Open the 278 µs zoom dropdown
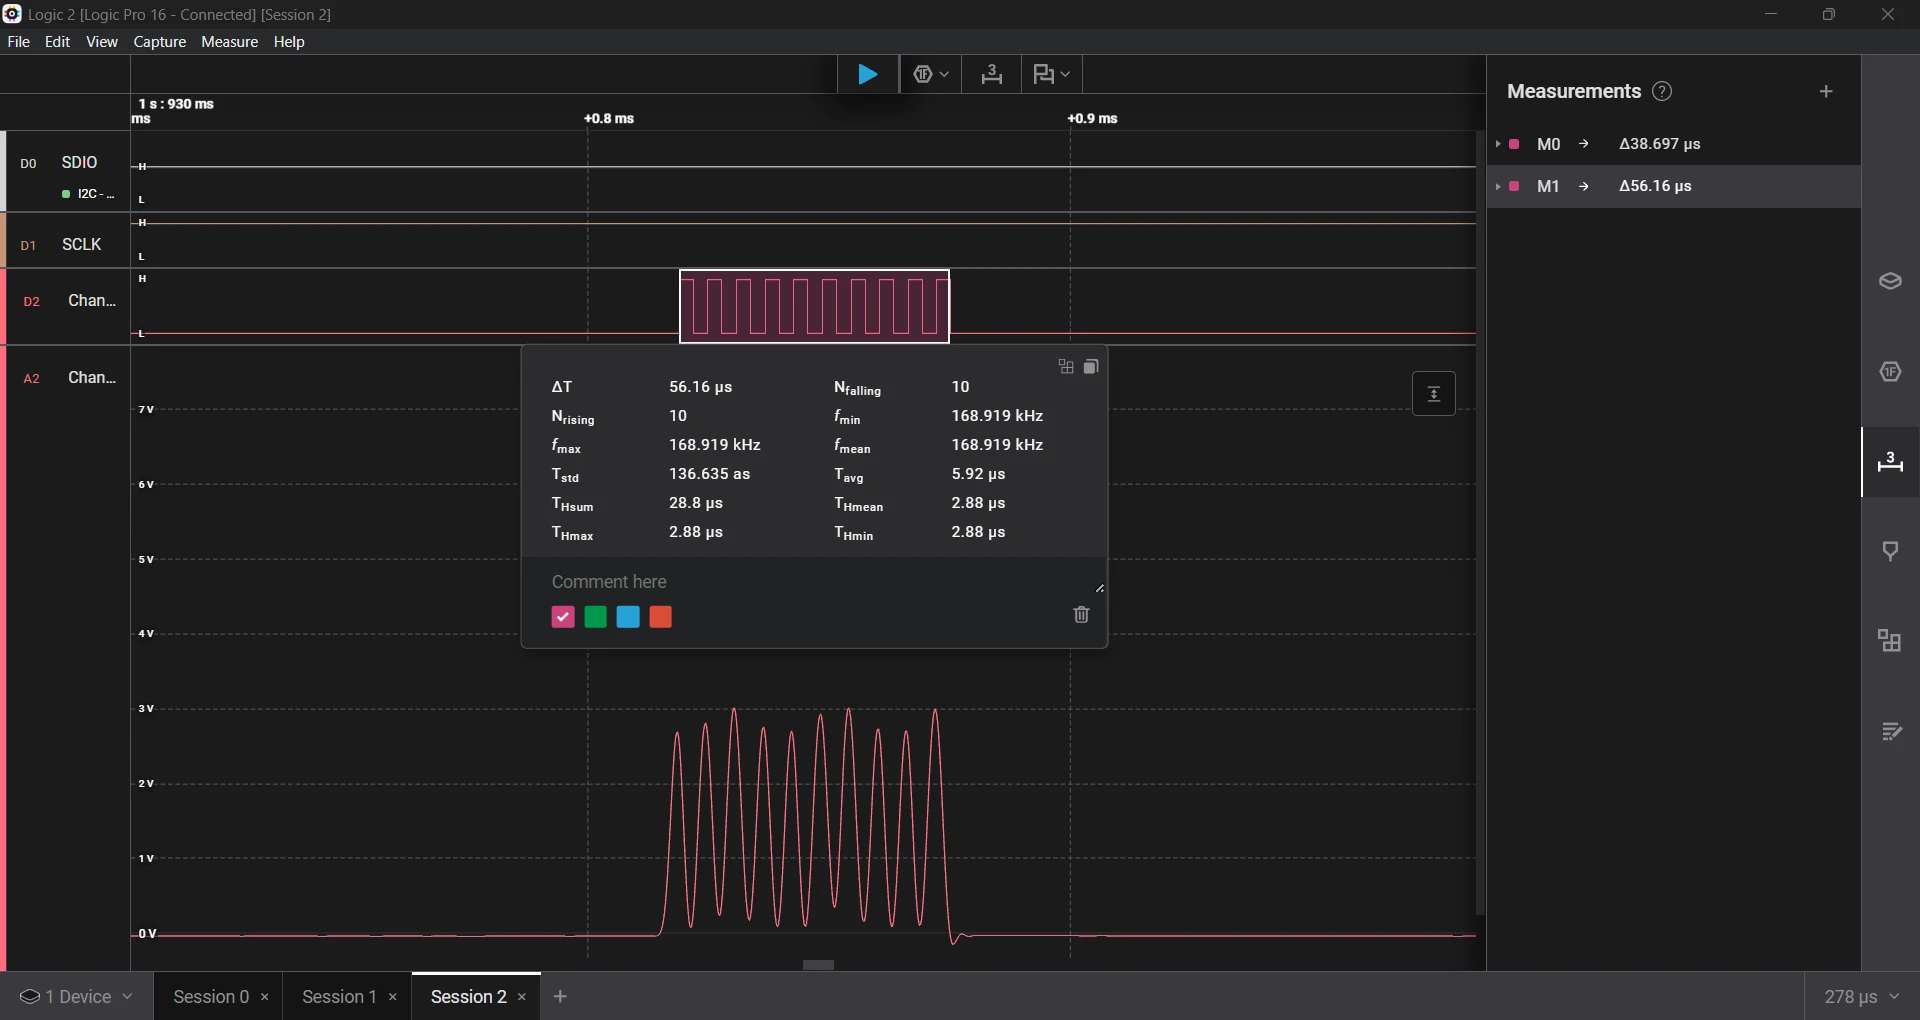Viewport: 1920px width, 1020px height. point(1861,997)
